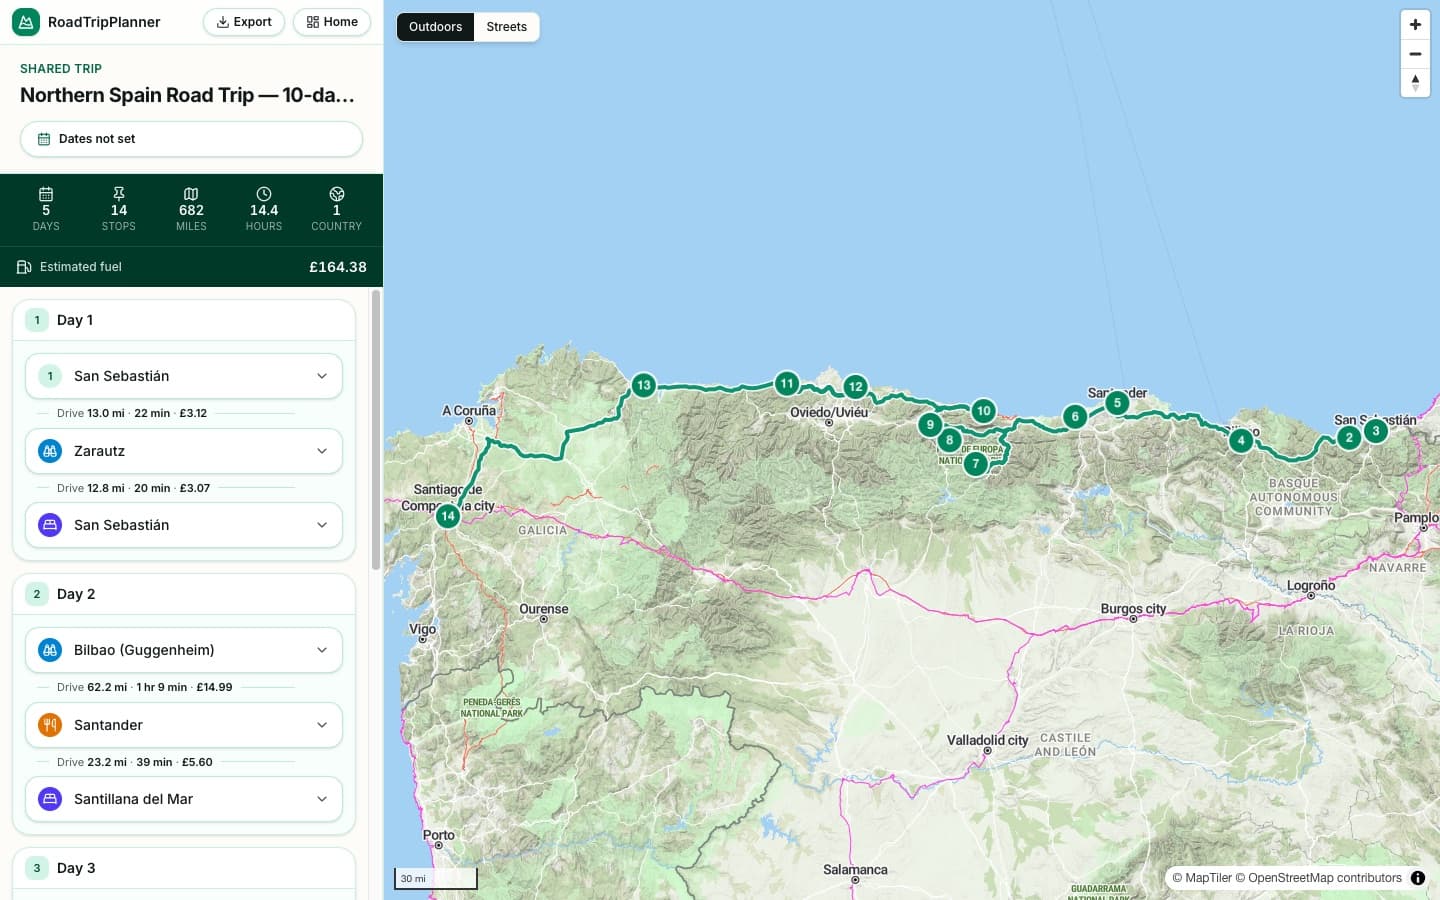The height and width of the screenshot is (900, 1440).
Task: Expand the Zarautz stop card
Action: pyautogui.click(x=184, y=451)
